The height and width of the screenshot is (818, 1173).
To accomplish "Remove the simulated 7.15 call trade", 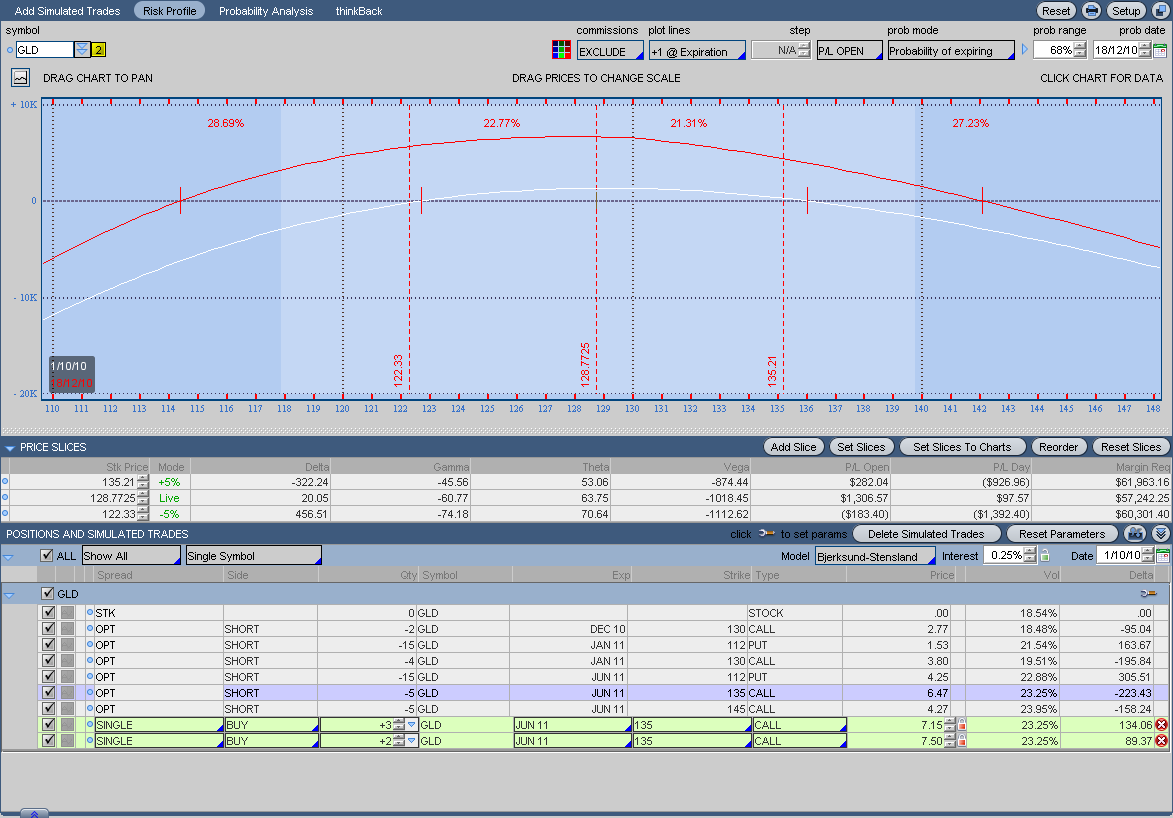I will tap(1161, 725).
